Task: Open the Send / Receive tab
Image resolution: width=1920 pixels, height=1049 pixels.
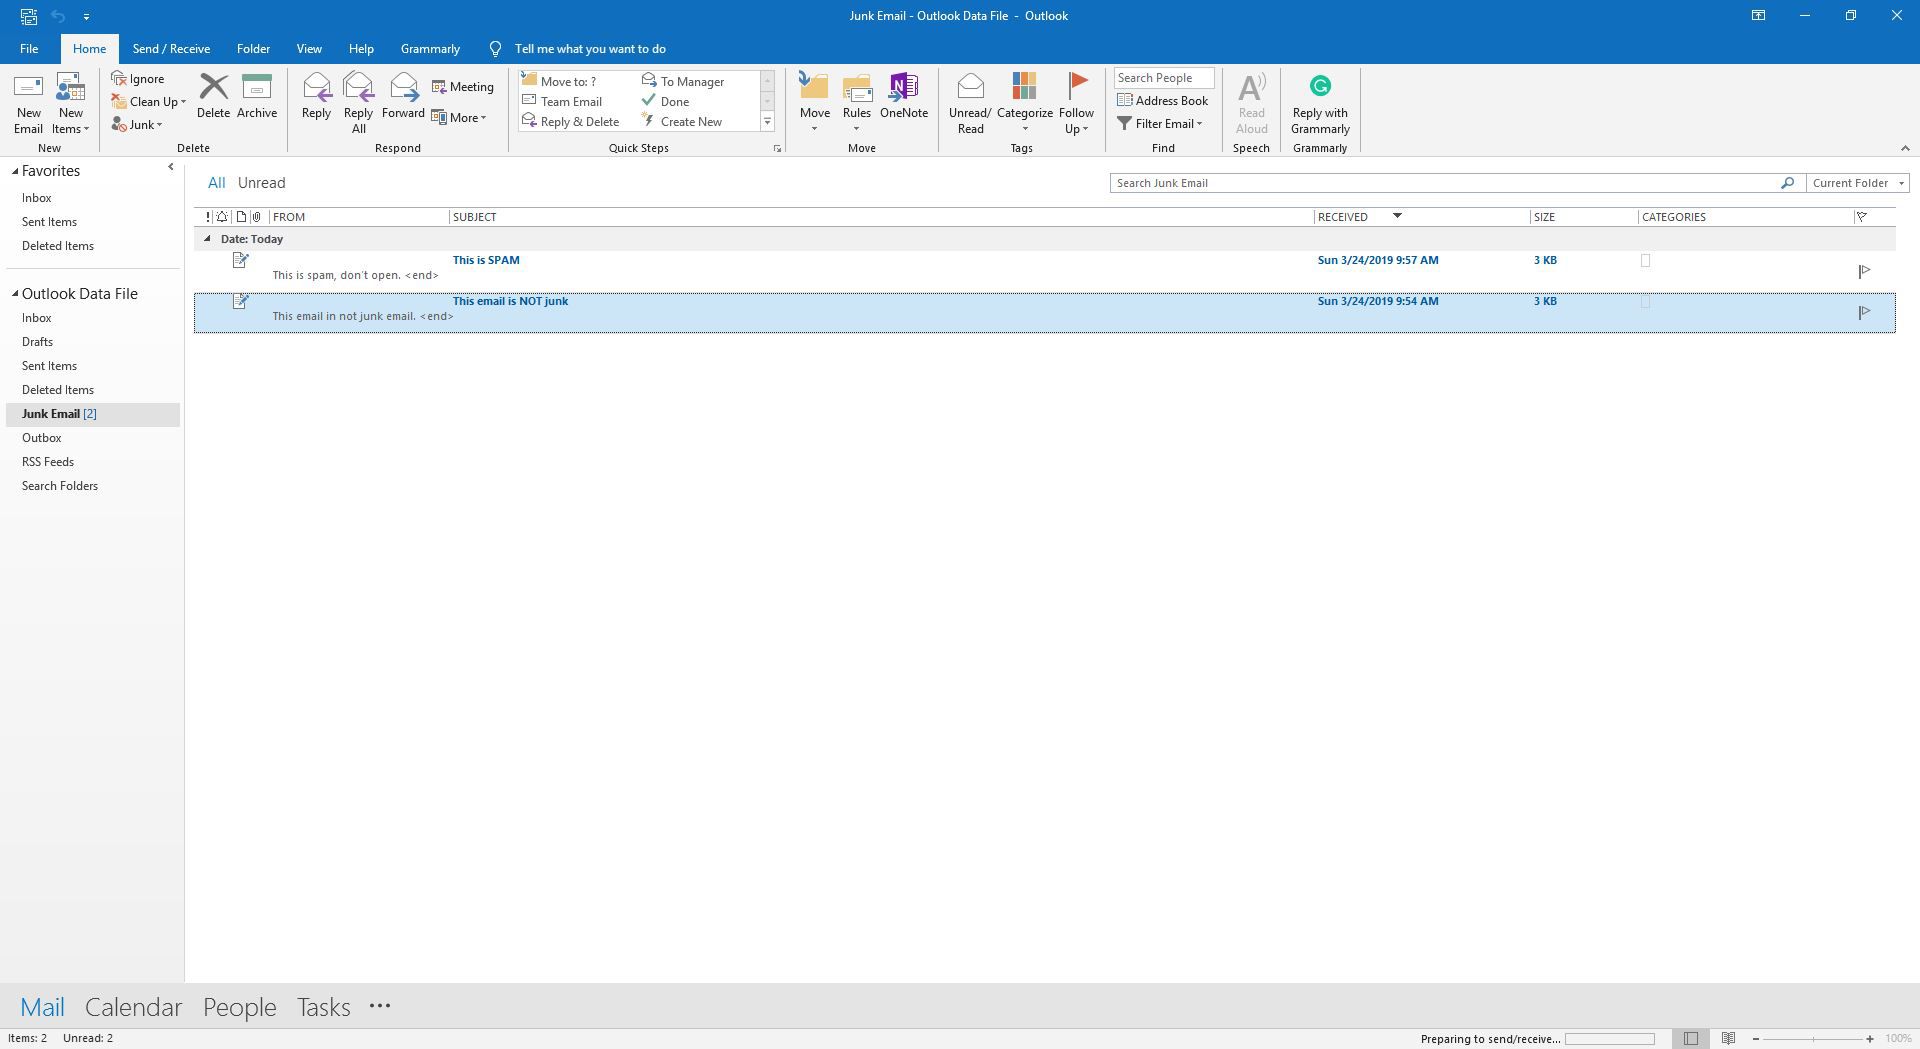Action: click(171, 49)
